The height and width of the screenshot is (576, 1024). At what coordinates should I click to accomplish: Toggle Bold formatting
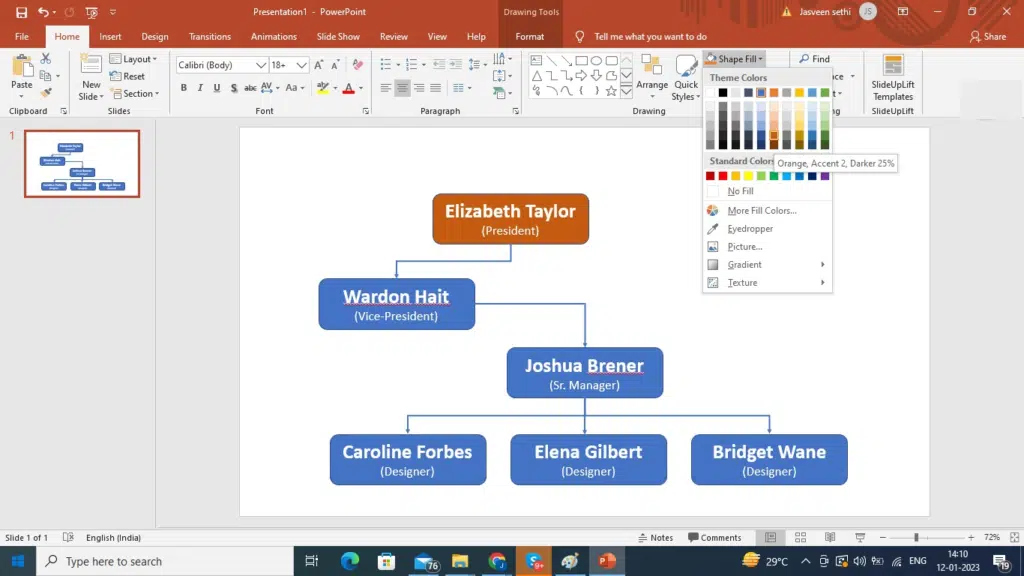pos(184,88)
